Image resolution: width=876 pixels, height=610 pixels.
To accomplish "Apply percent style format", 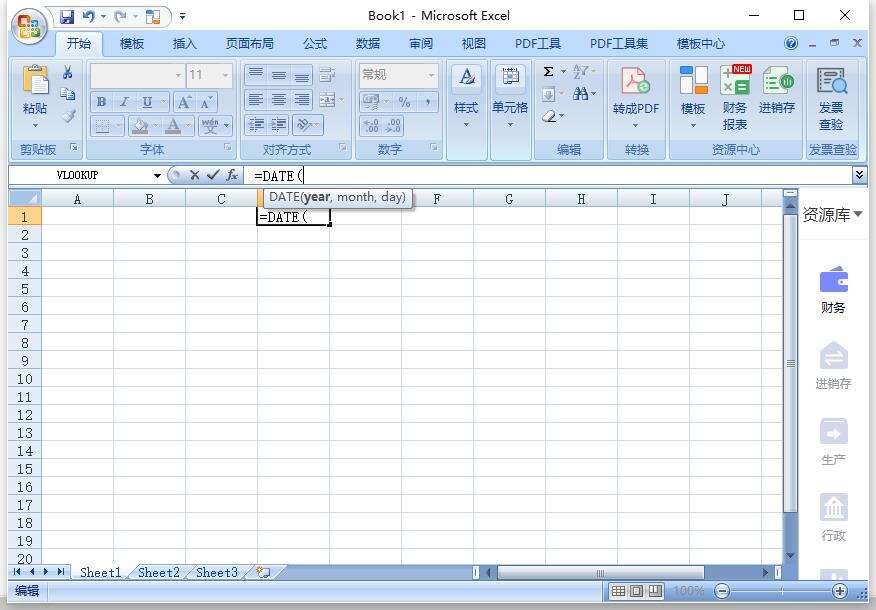I will point(404,102).
